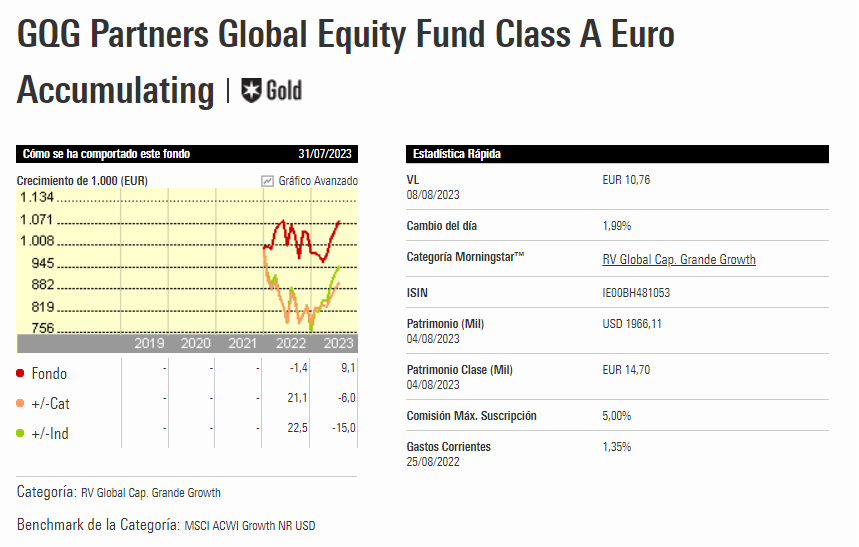Screen dimensions: 859x547
Task: Click the orange +/-Cat legend dot
Action: coord(21,404)
